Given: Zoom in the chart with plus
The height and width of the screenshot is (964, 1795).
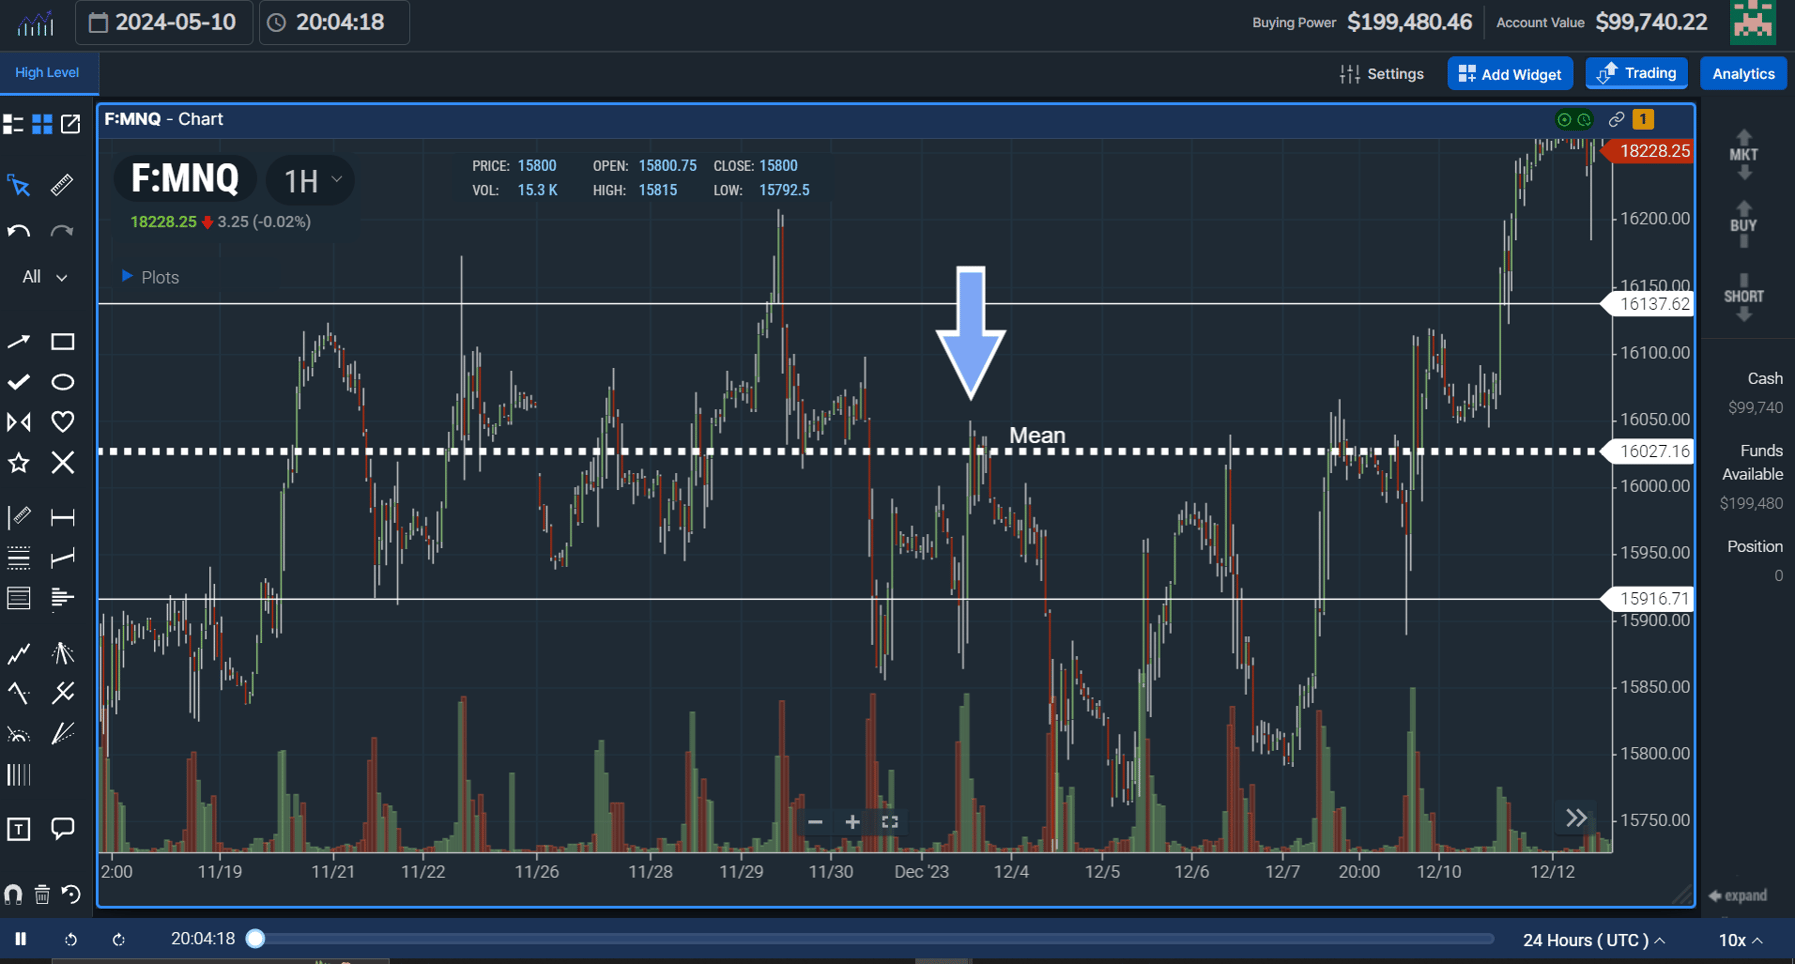Looking at the screenshot, I should coord(852,822).
